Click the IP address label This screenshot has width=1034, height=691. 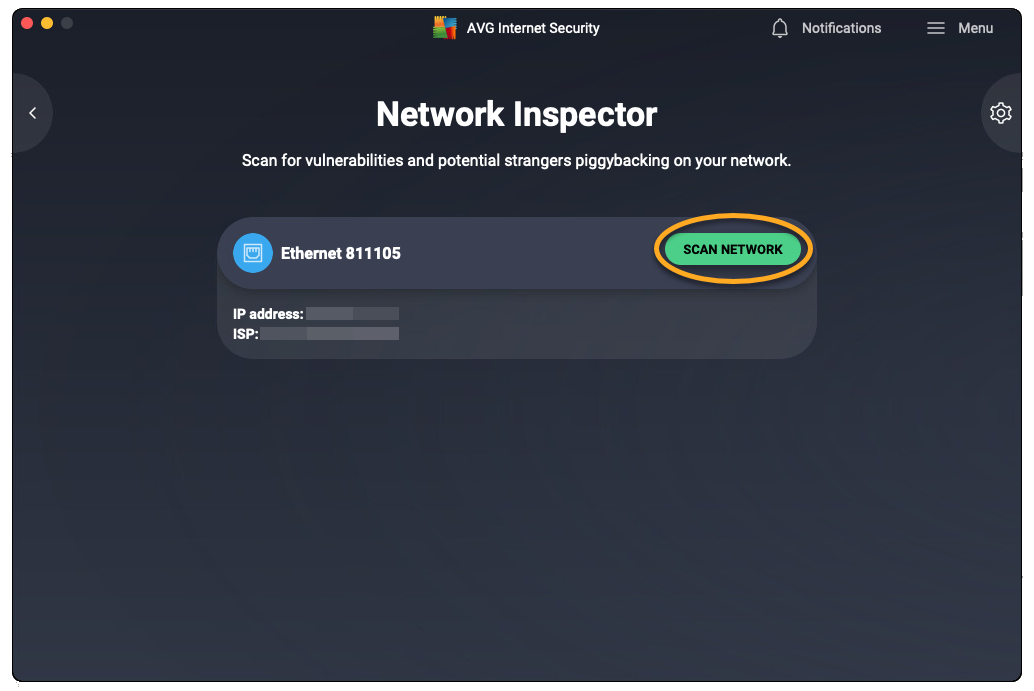click(x=268, y=314)
